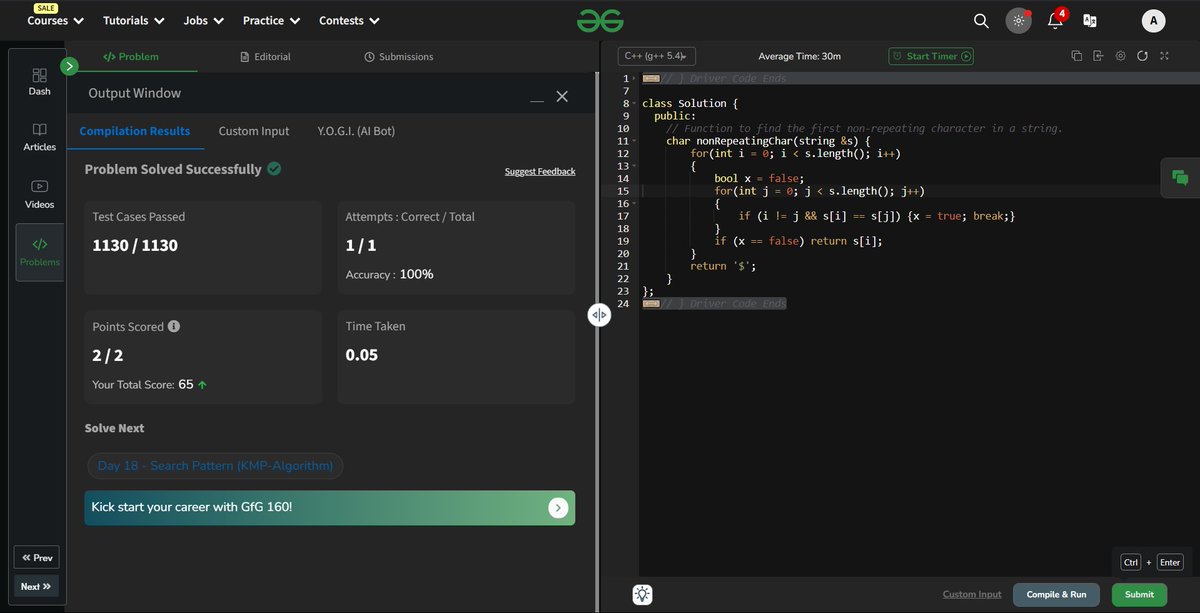
Task: Minimize the Output Window panel
Action: click(537, 99)
